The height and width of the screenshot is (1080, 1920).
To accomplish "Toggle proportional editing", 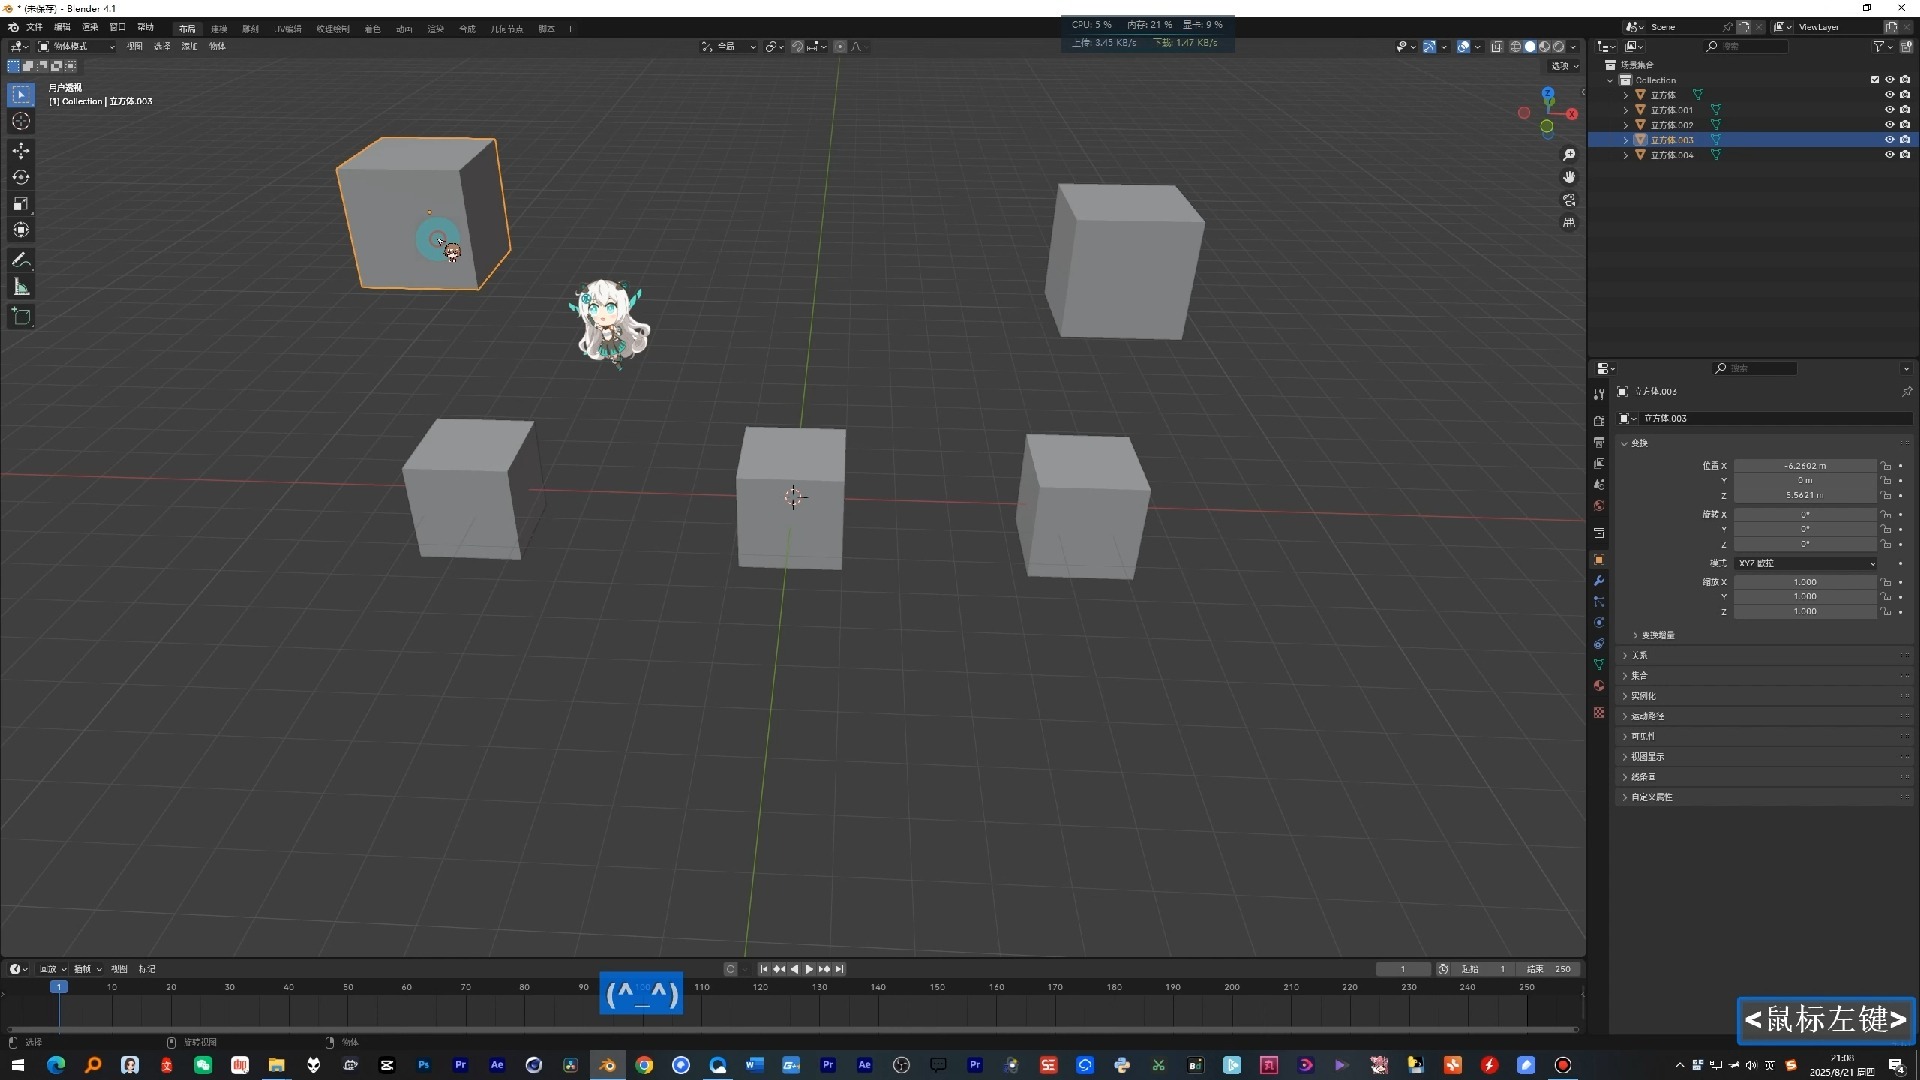I will click(840, 47).
